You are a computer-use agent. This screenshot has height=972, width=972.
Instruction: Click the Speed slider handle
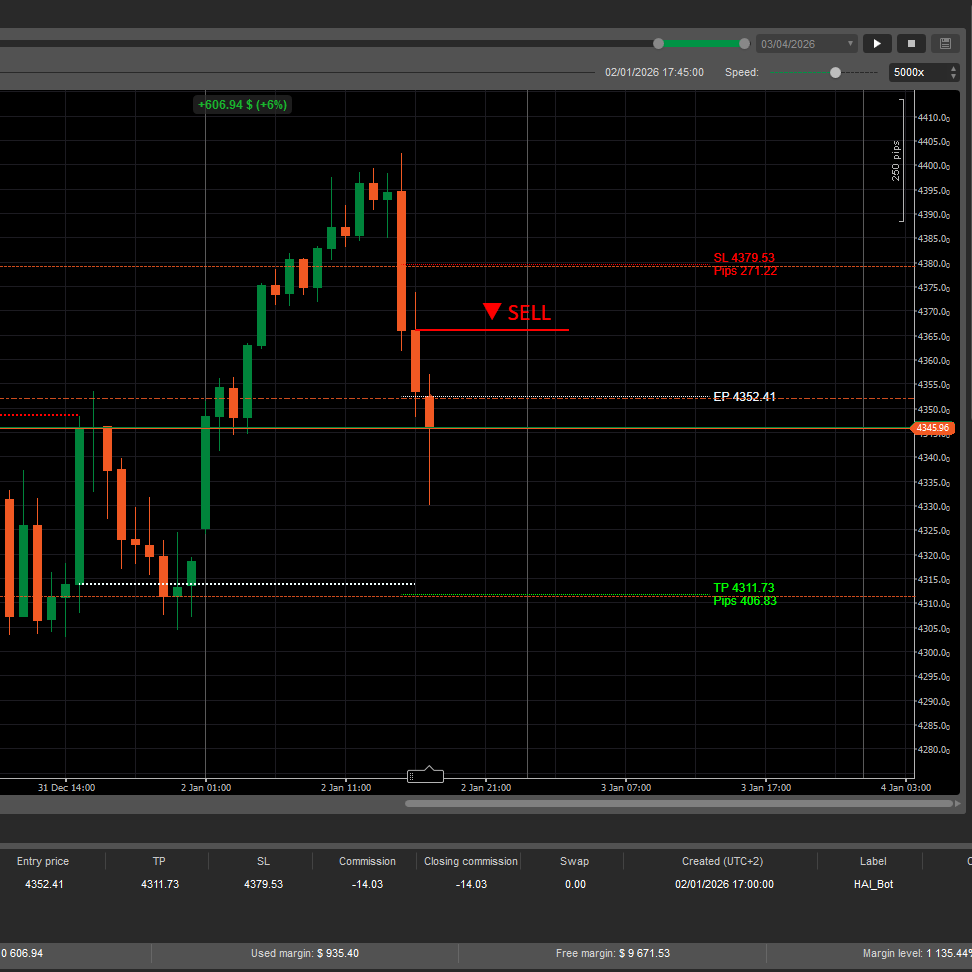835,72
